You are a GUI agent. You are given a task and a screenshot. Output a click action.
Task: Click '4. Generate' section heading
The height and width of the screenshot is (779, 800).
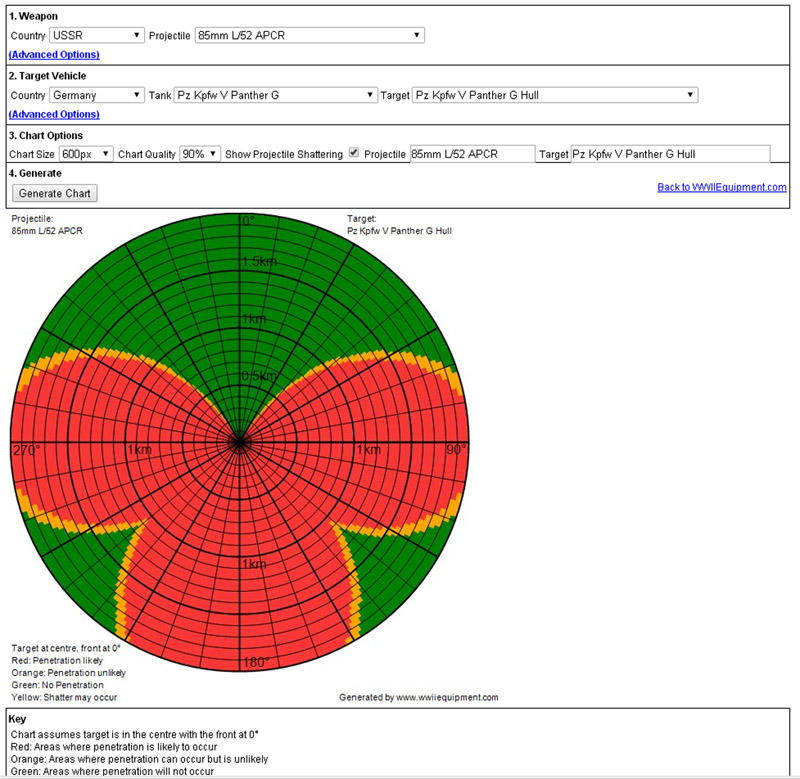click(35, 173)
